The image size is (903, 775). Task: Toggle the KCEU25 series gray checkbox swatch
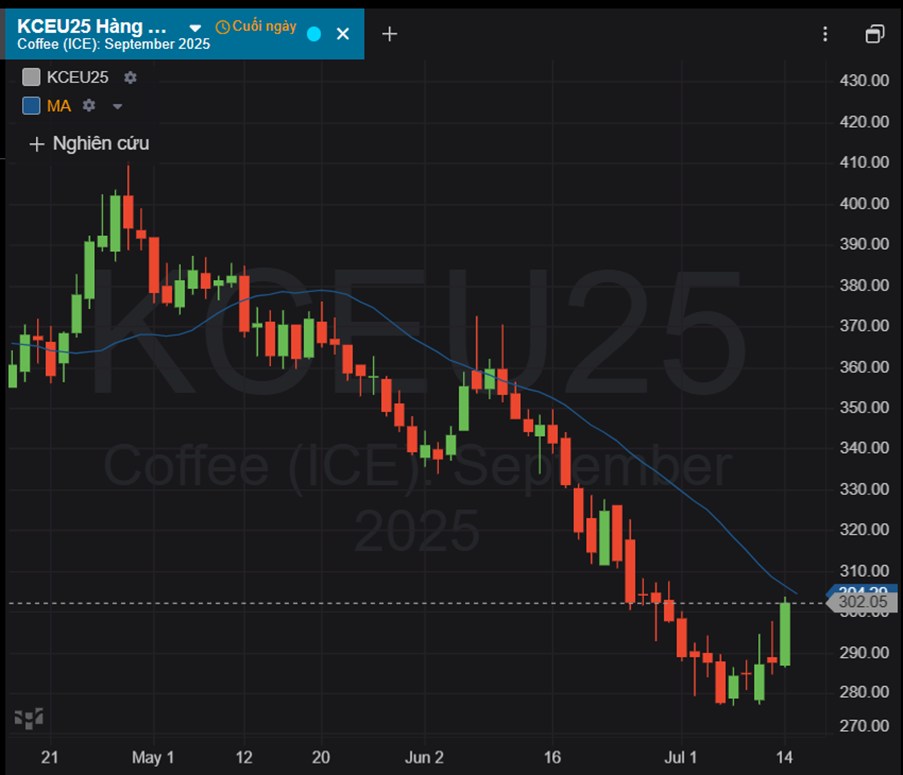point(31,77)
